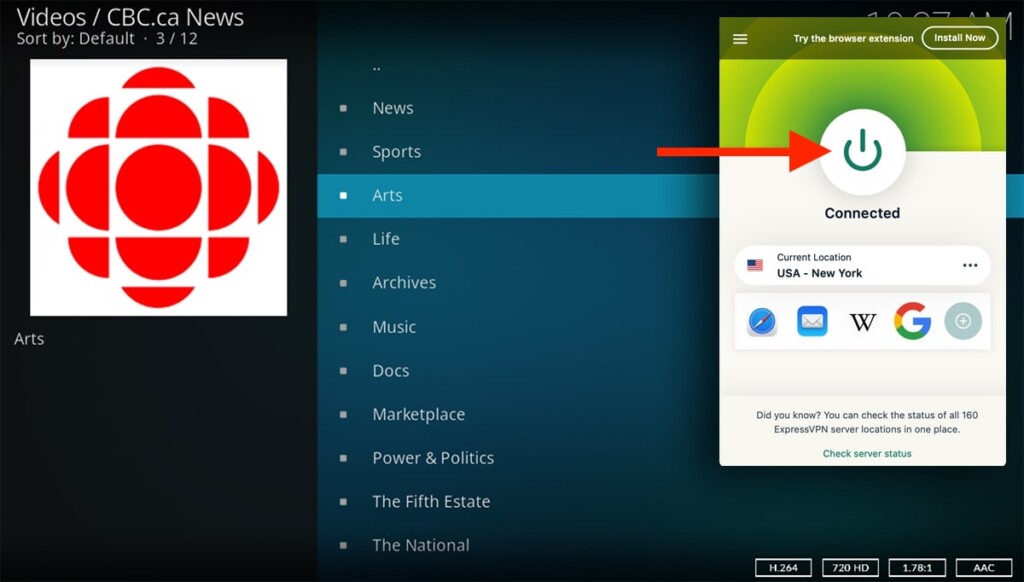Click the Try the browser extension text

click(x=853, y=39)
